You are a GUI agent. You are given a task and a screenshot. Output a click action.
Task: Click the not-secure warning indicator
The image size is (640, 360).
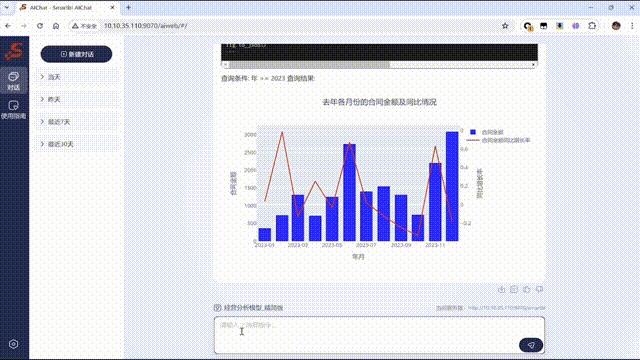click(84, 26)
